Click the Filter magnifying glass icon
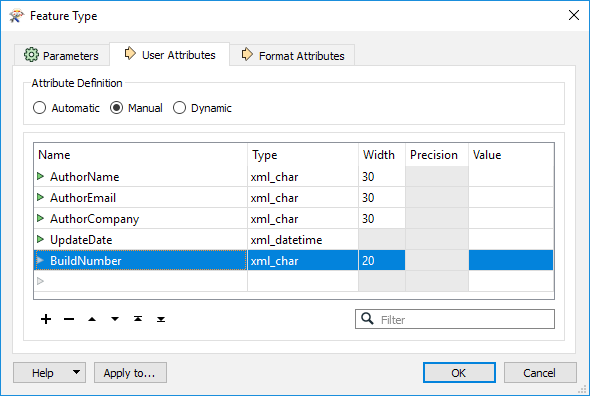Image resolution: width=590 pixels, height=396 pixels. click(x=367, y=318)
